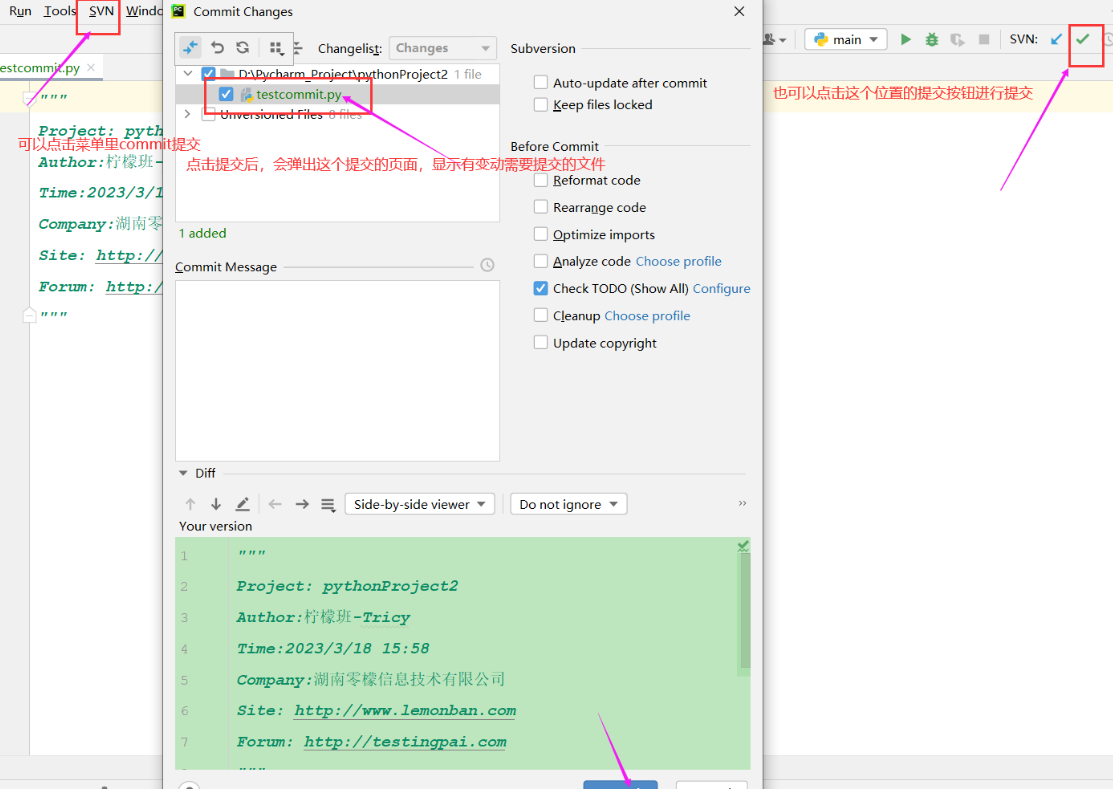The image size is (1113, 792).
Task: Click the Rollback (undo arrow) icon
Action: click(217, 48)
